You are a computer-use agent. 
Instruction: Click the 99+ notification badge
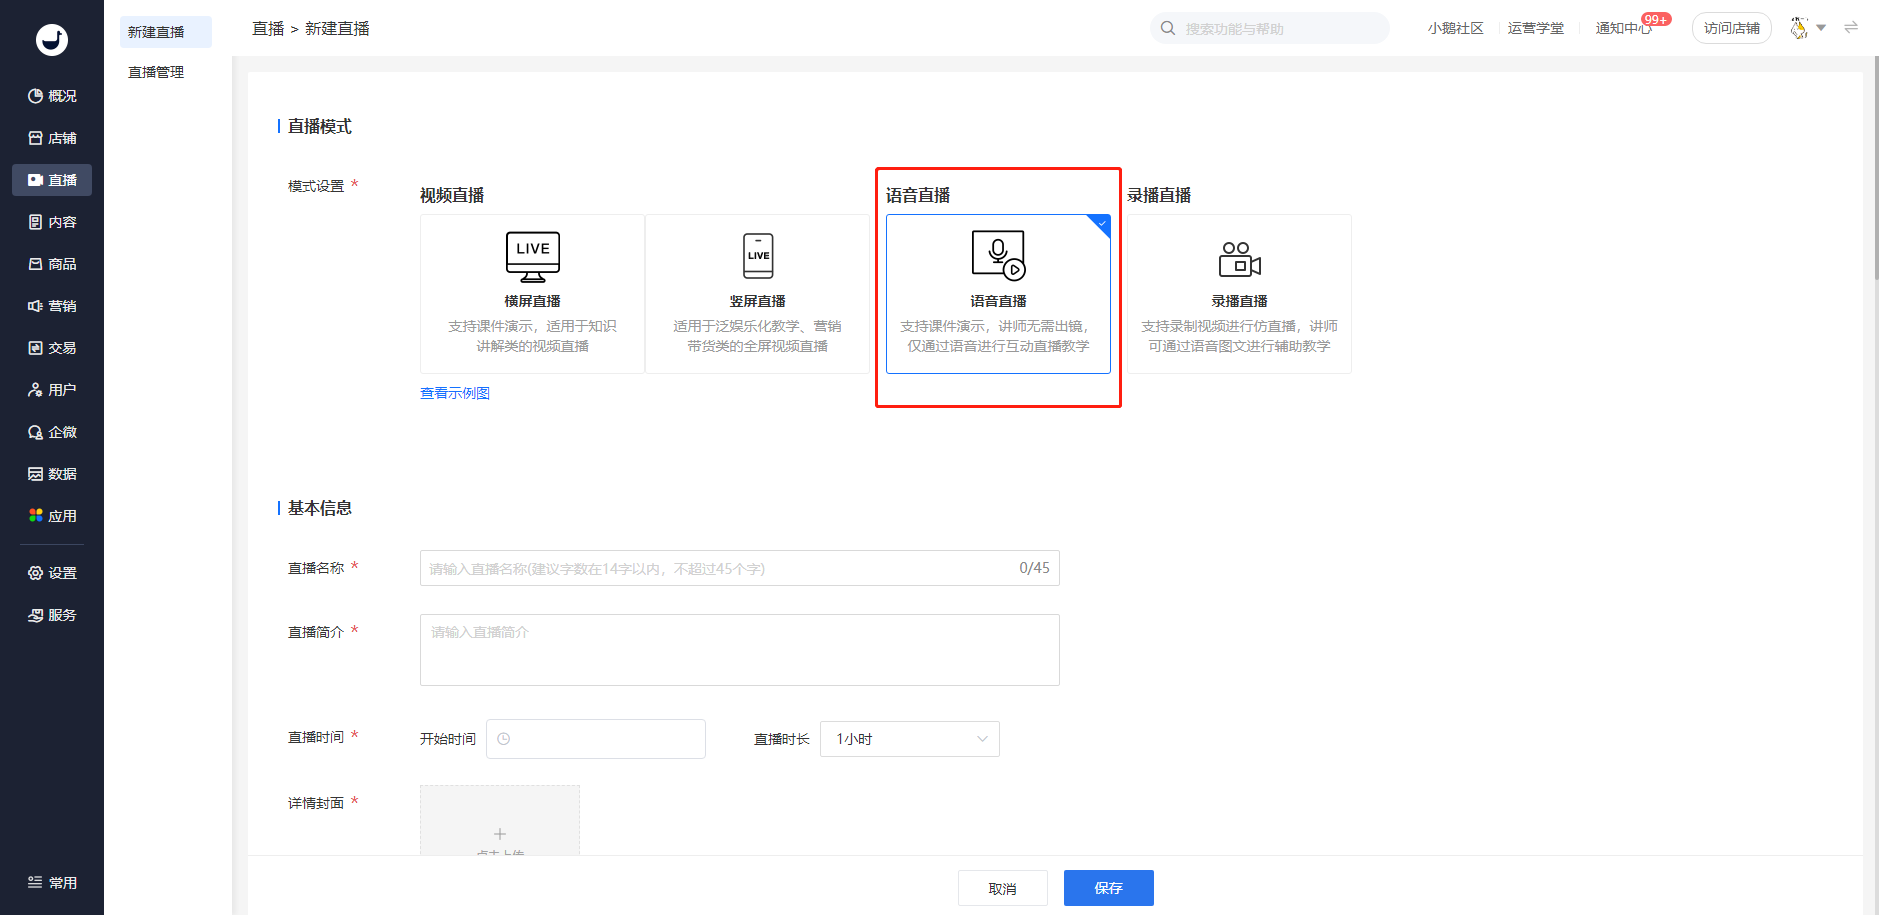(1657, 19)
